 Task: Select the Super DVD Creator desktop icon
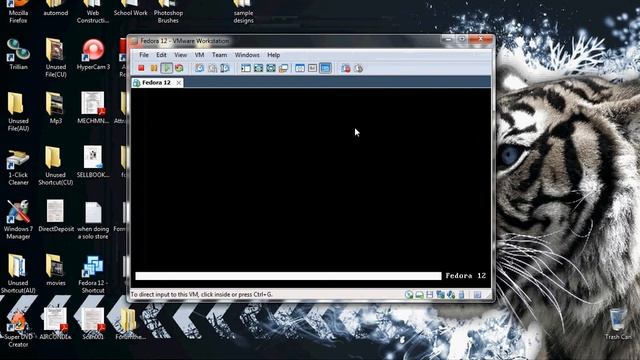coord(18,329)
